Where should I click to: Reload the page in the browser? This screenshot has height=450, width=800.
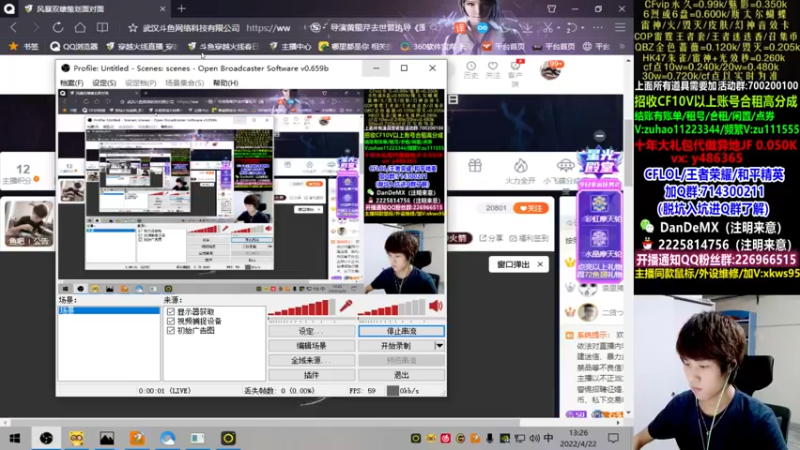point(58,28)
